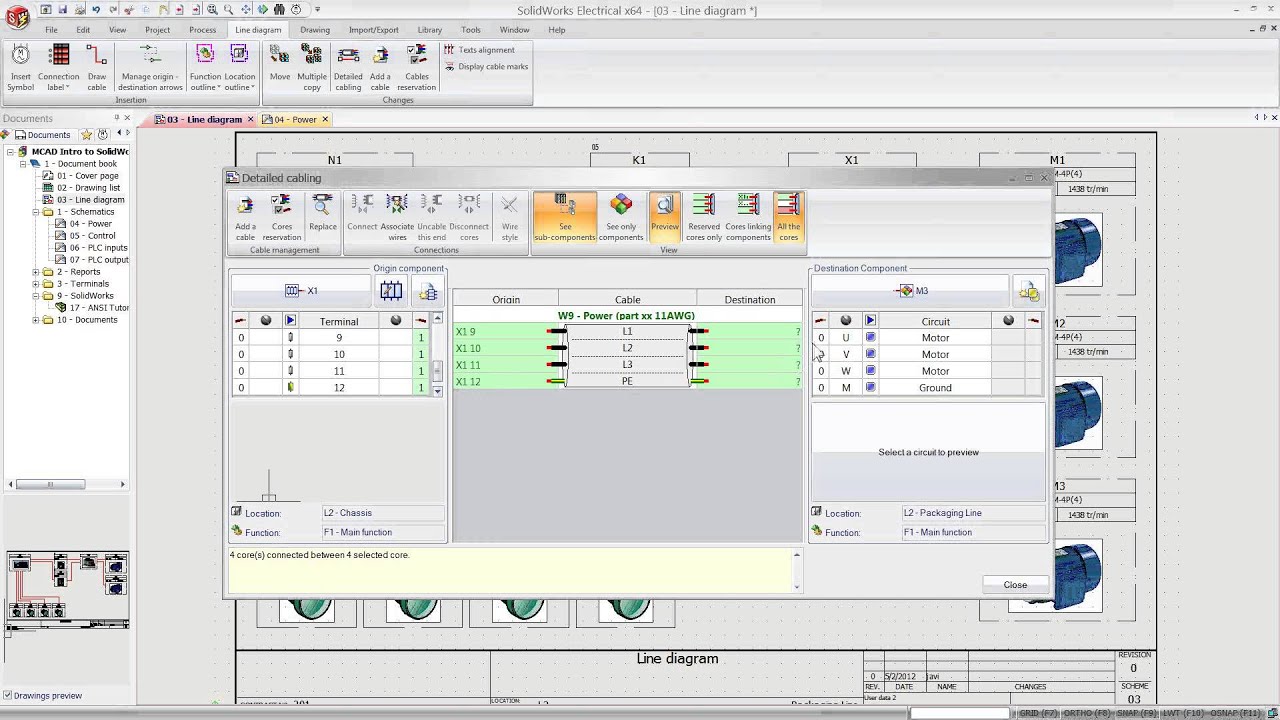
Task: Click terminal 12 row in origin list
Action: pos(332,388)
